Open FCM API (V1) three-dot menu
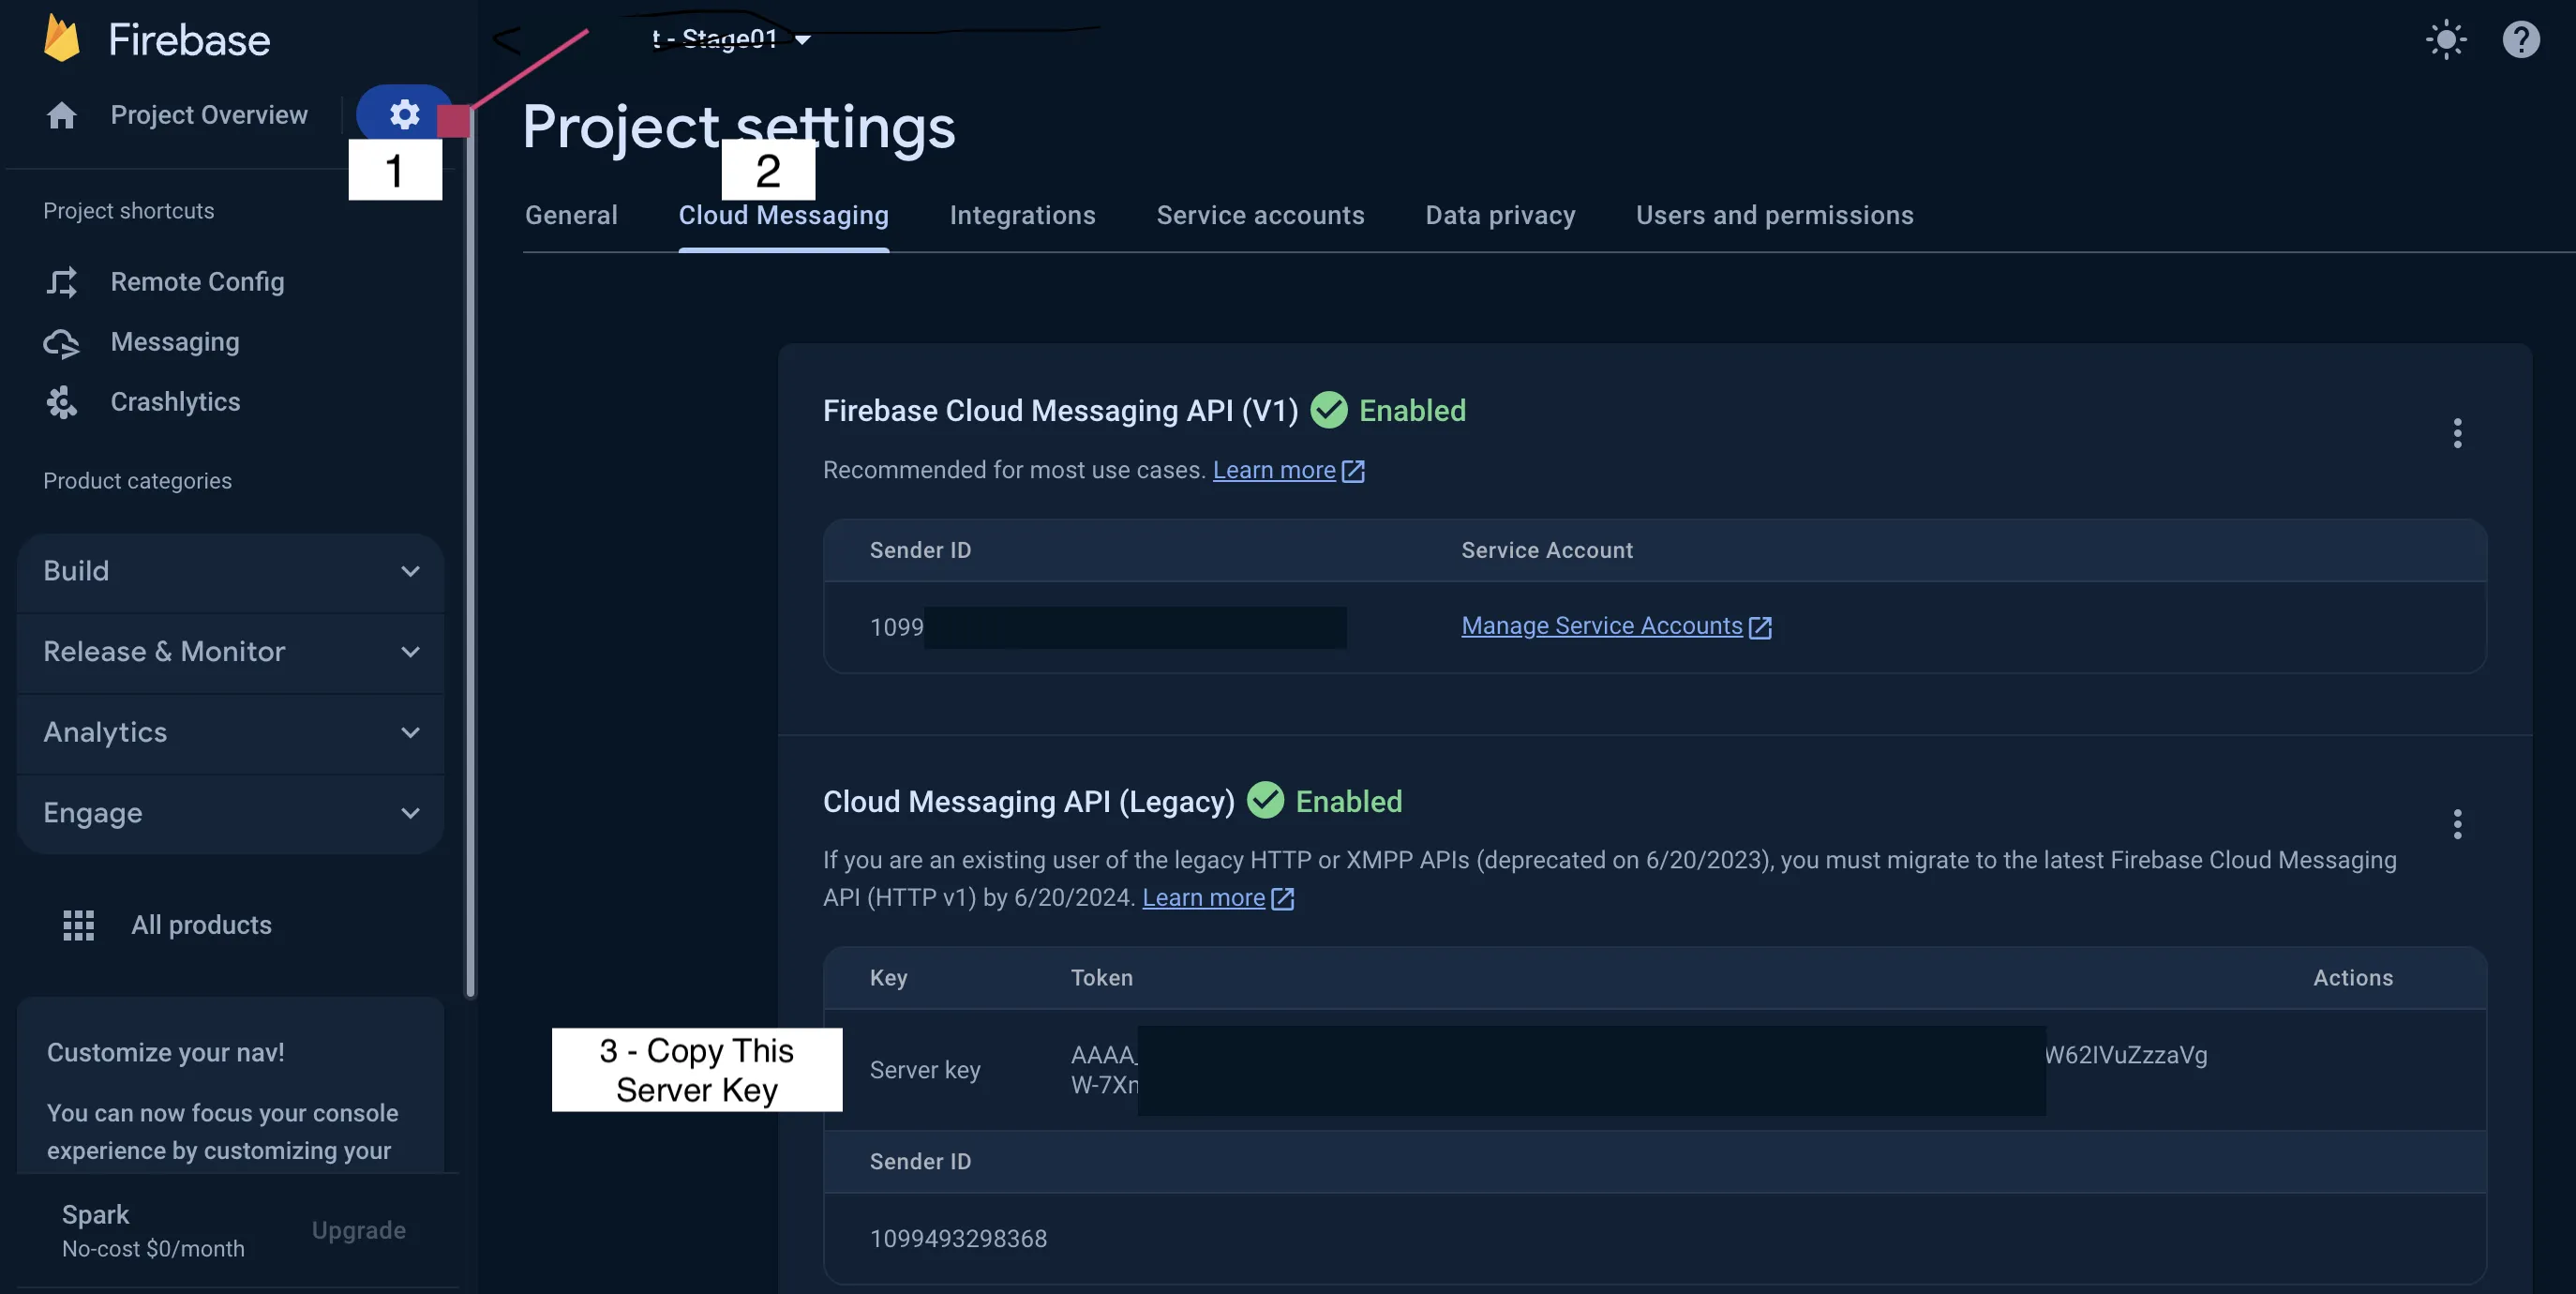 click(2457, 433)
